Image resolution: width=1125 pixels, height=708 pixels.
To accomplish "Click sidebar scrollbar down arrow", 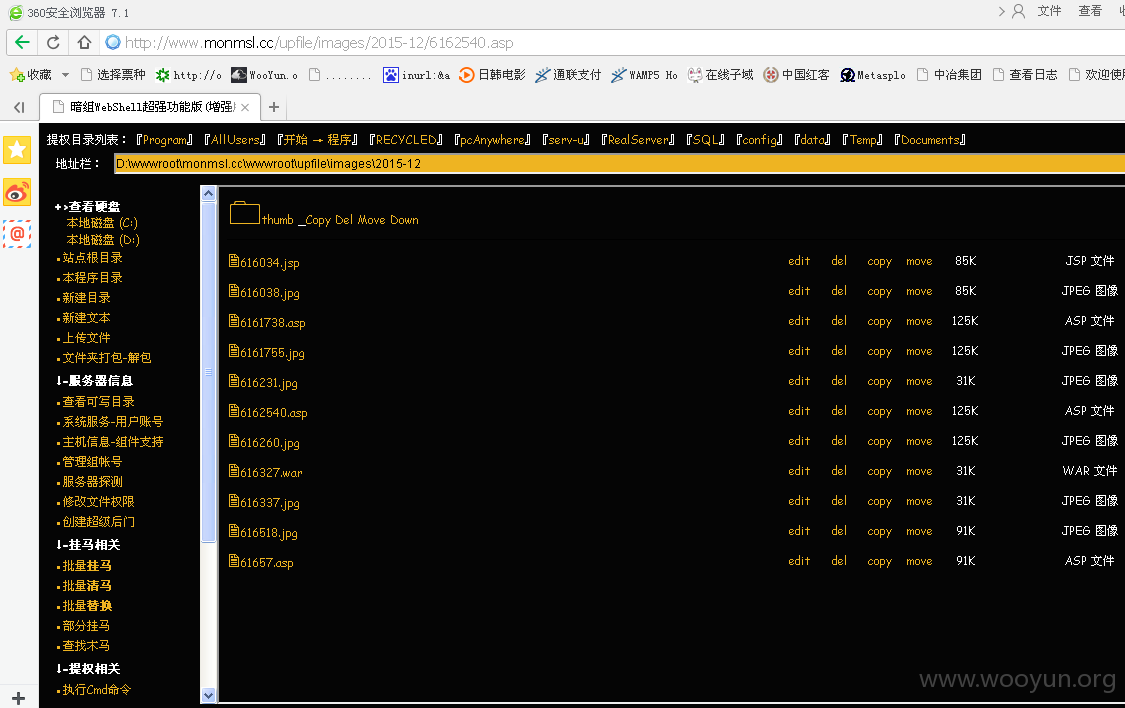I will tap(208, 695).
